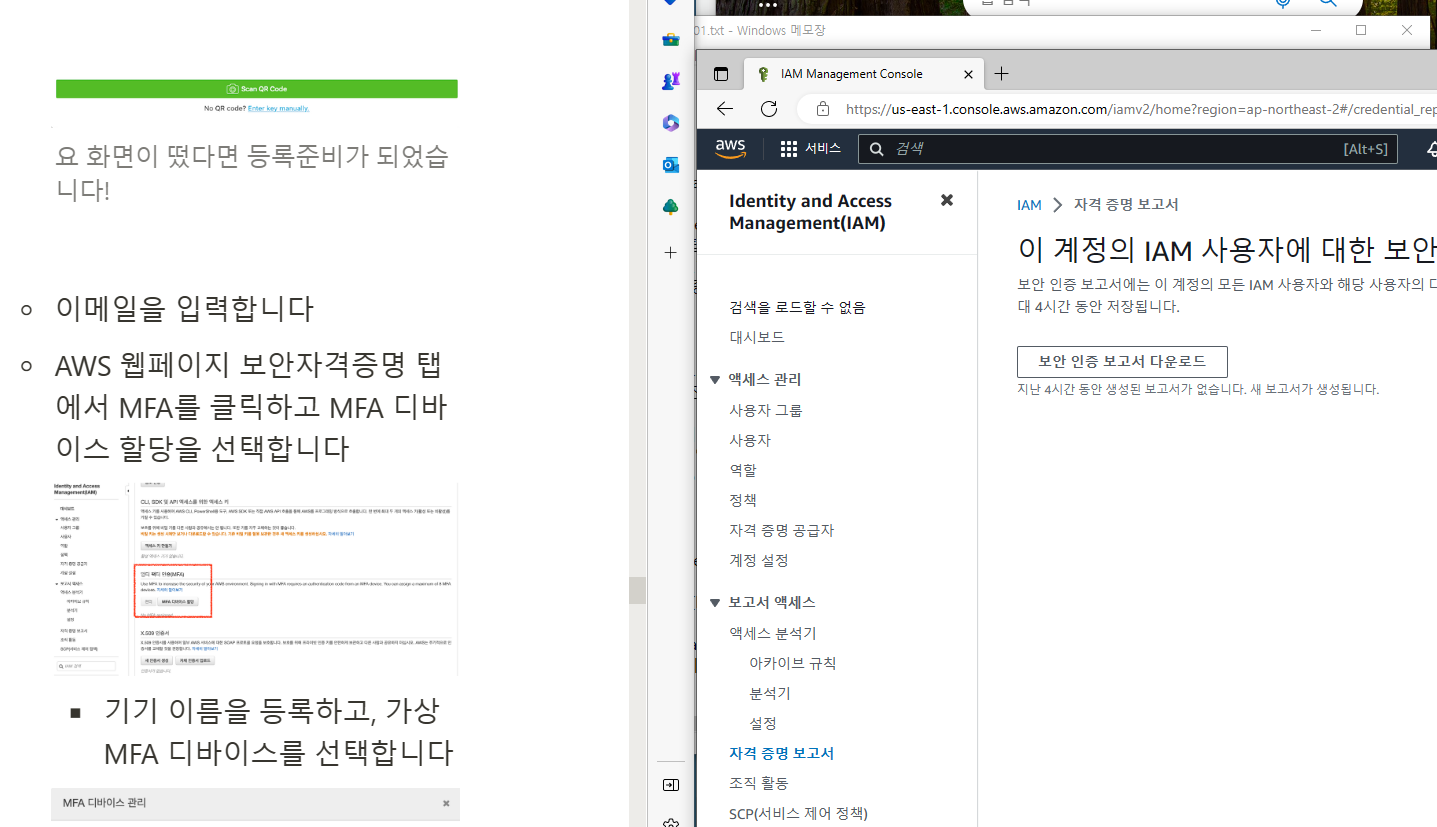Open a new browser tab with the plus button
Viewport: 1437px width, 827px height.
[1002, 74]
